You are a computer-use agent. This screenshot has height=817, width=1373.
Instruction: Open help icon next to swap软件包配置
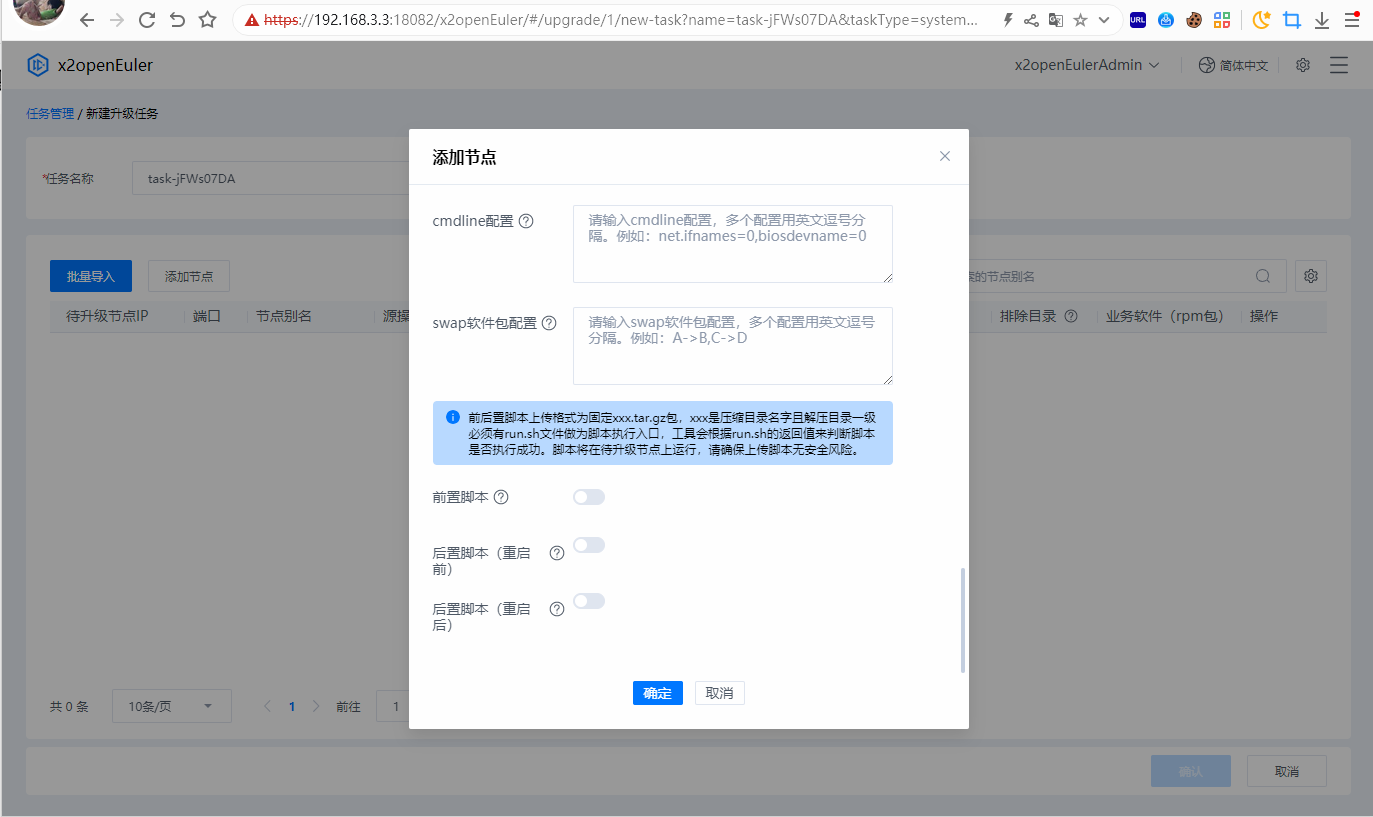click(549, 323)
